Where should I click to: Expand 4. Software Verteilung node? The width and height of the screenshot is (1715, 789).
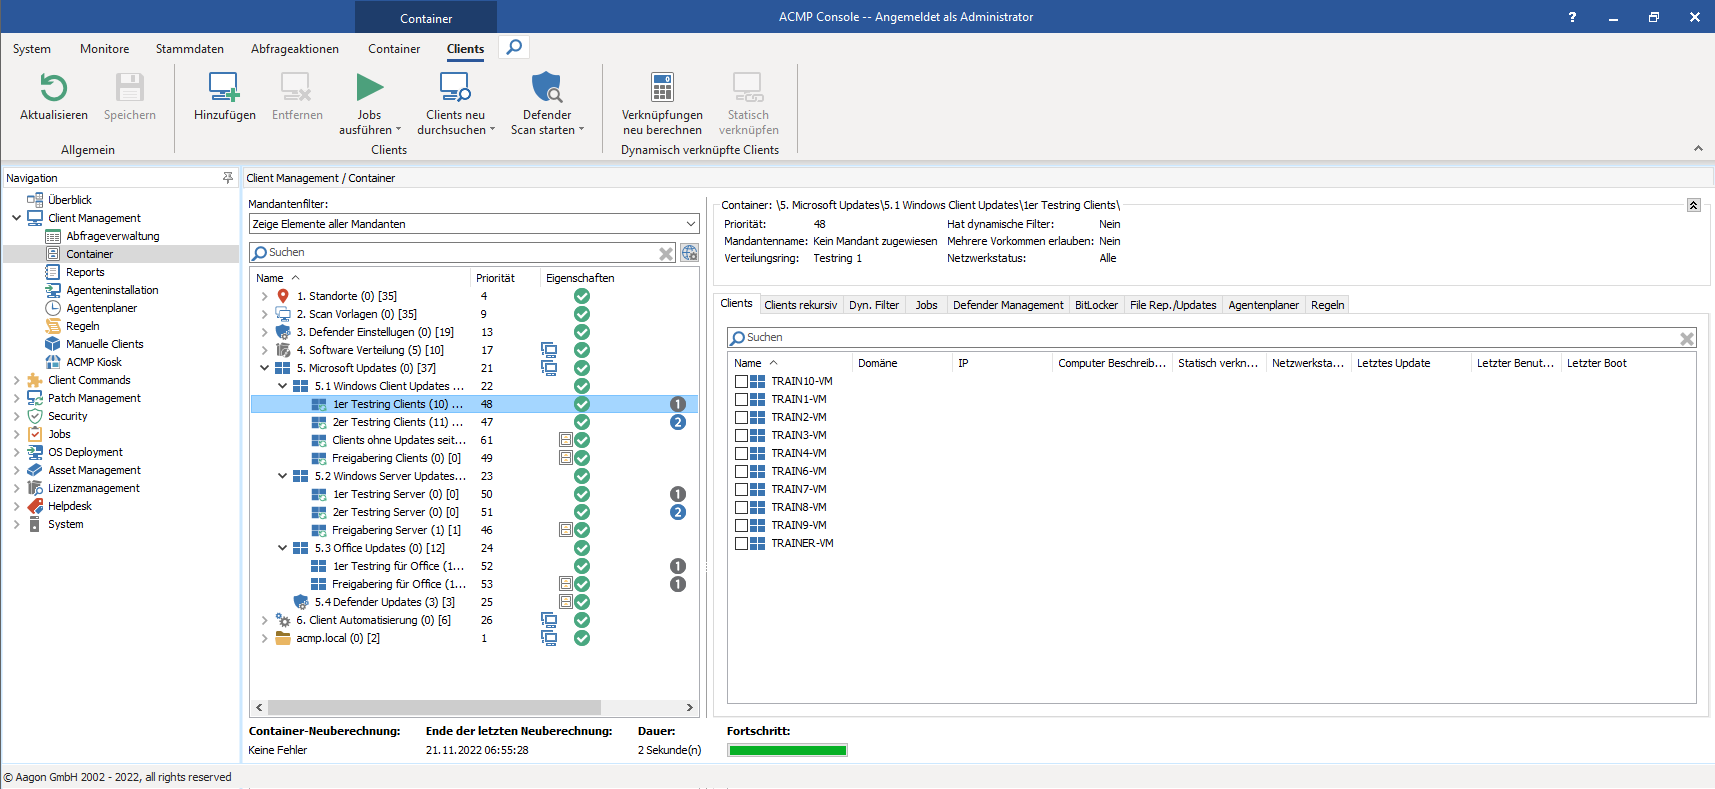point(264,350)
